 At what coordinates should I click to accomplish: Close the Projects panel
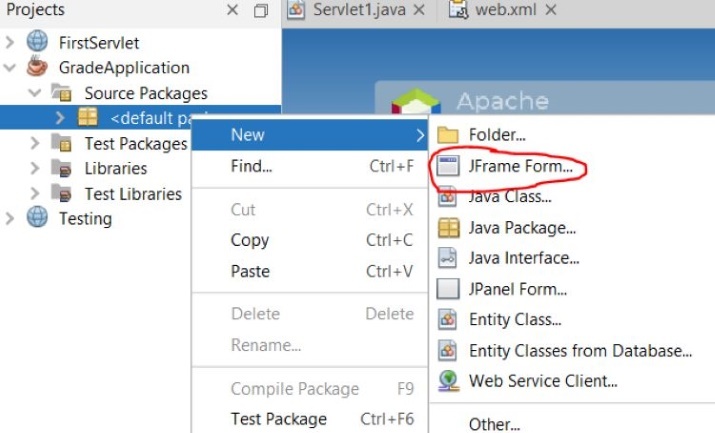pos(233,10)
